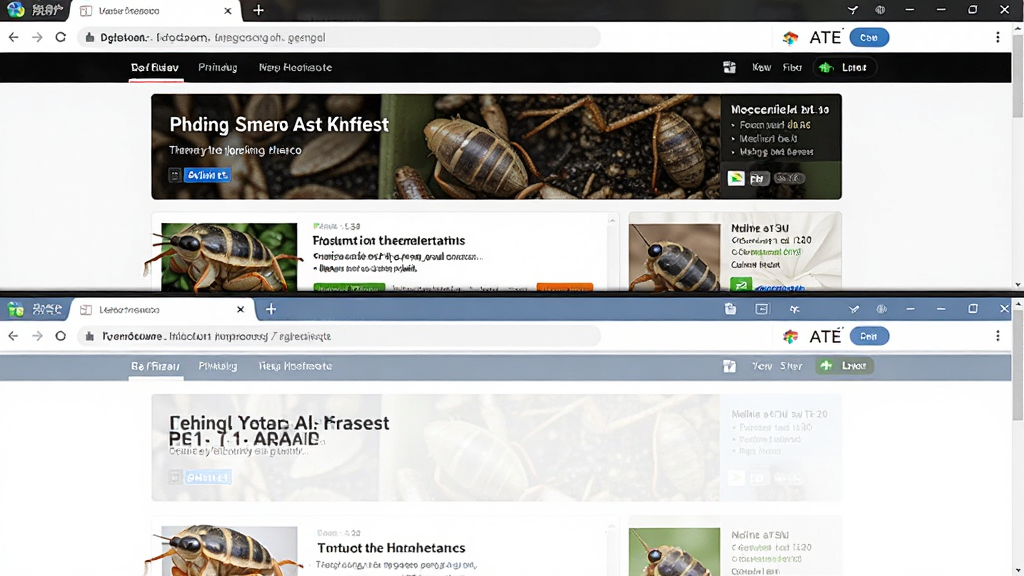Click the insect thumbnail in 'Frosumt ion' card
The image size is (1024, 576).
coord(229,257)
